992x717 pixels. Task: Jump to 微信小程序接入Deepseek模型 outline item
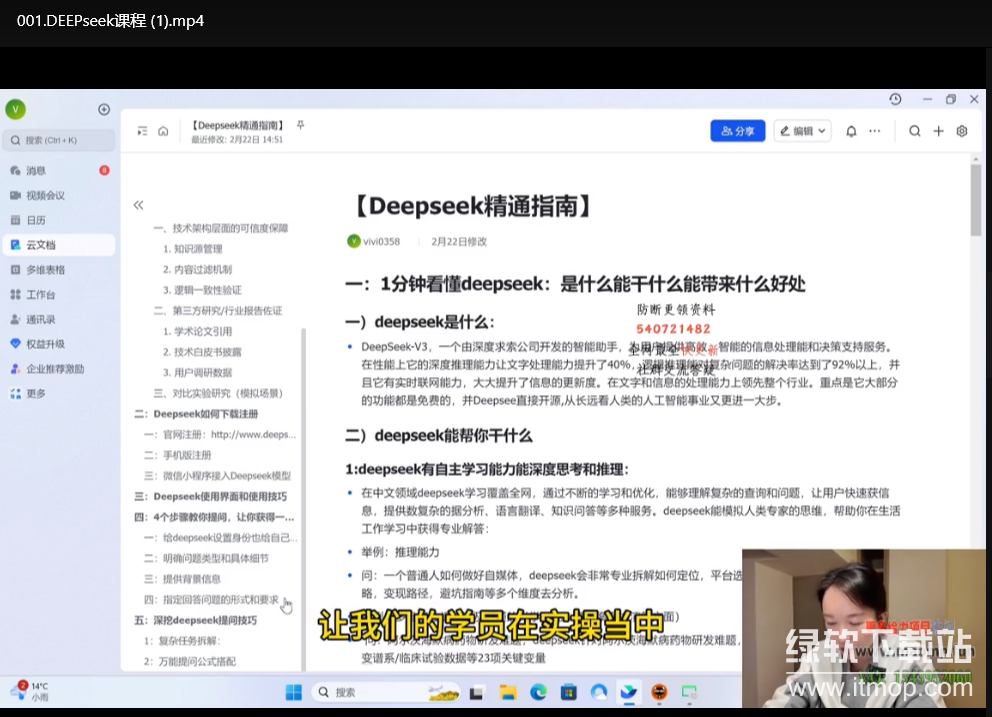pos(218,476)
